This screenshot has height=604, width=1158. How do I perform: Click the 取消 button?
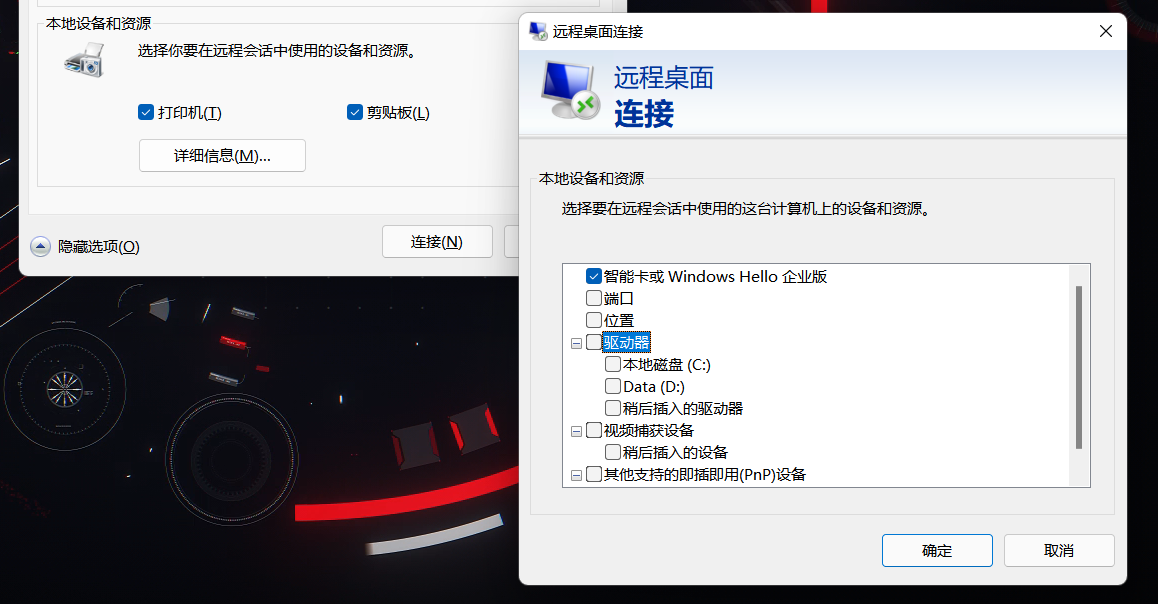tap(1059, 551)
